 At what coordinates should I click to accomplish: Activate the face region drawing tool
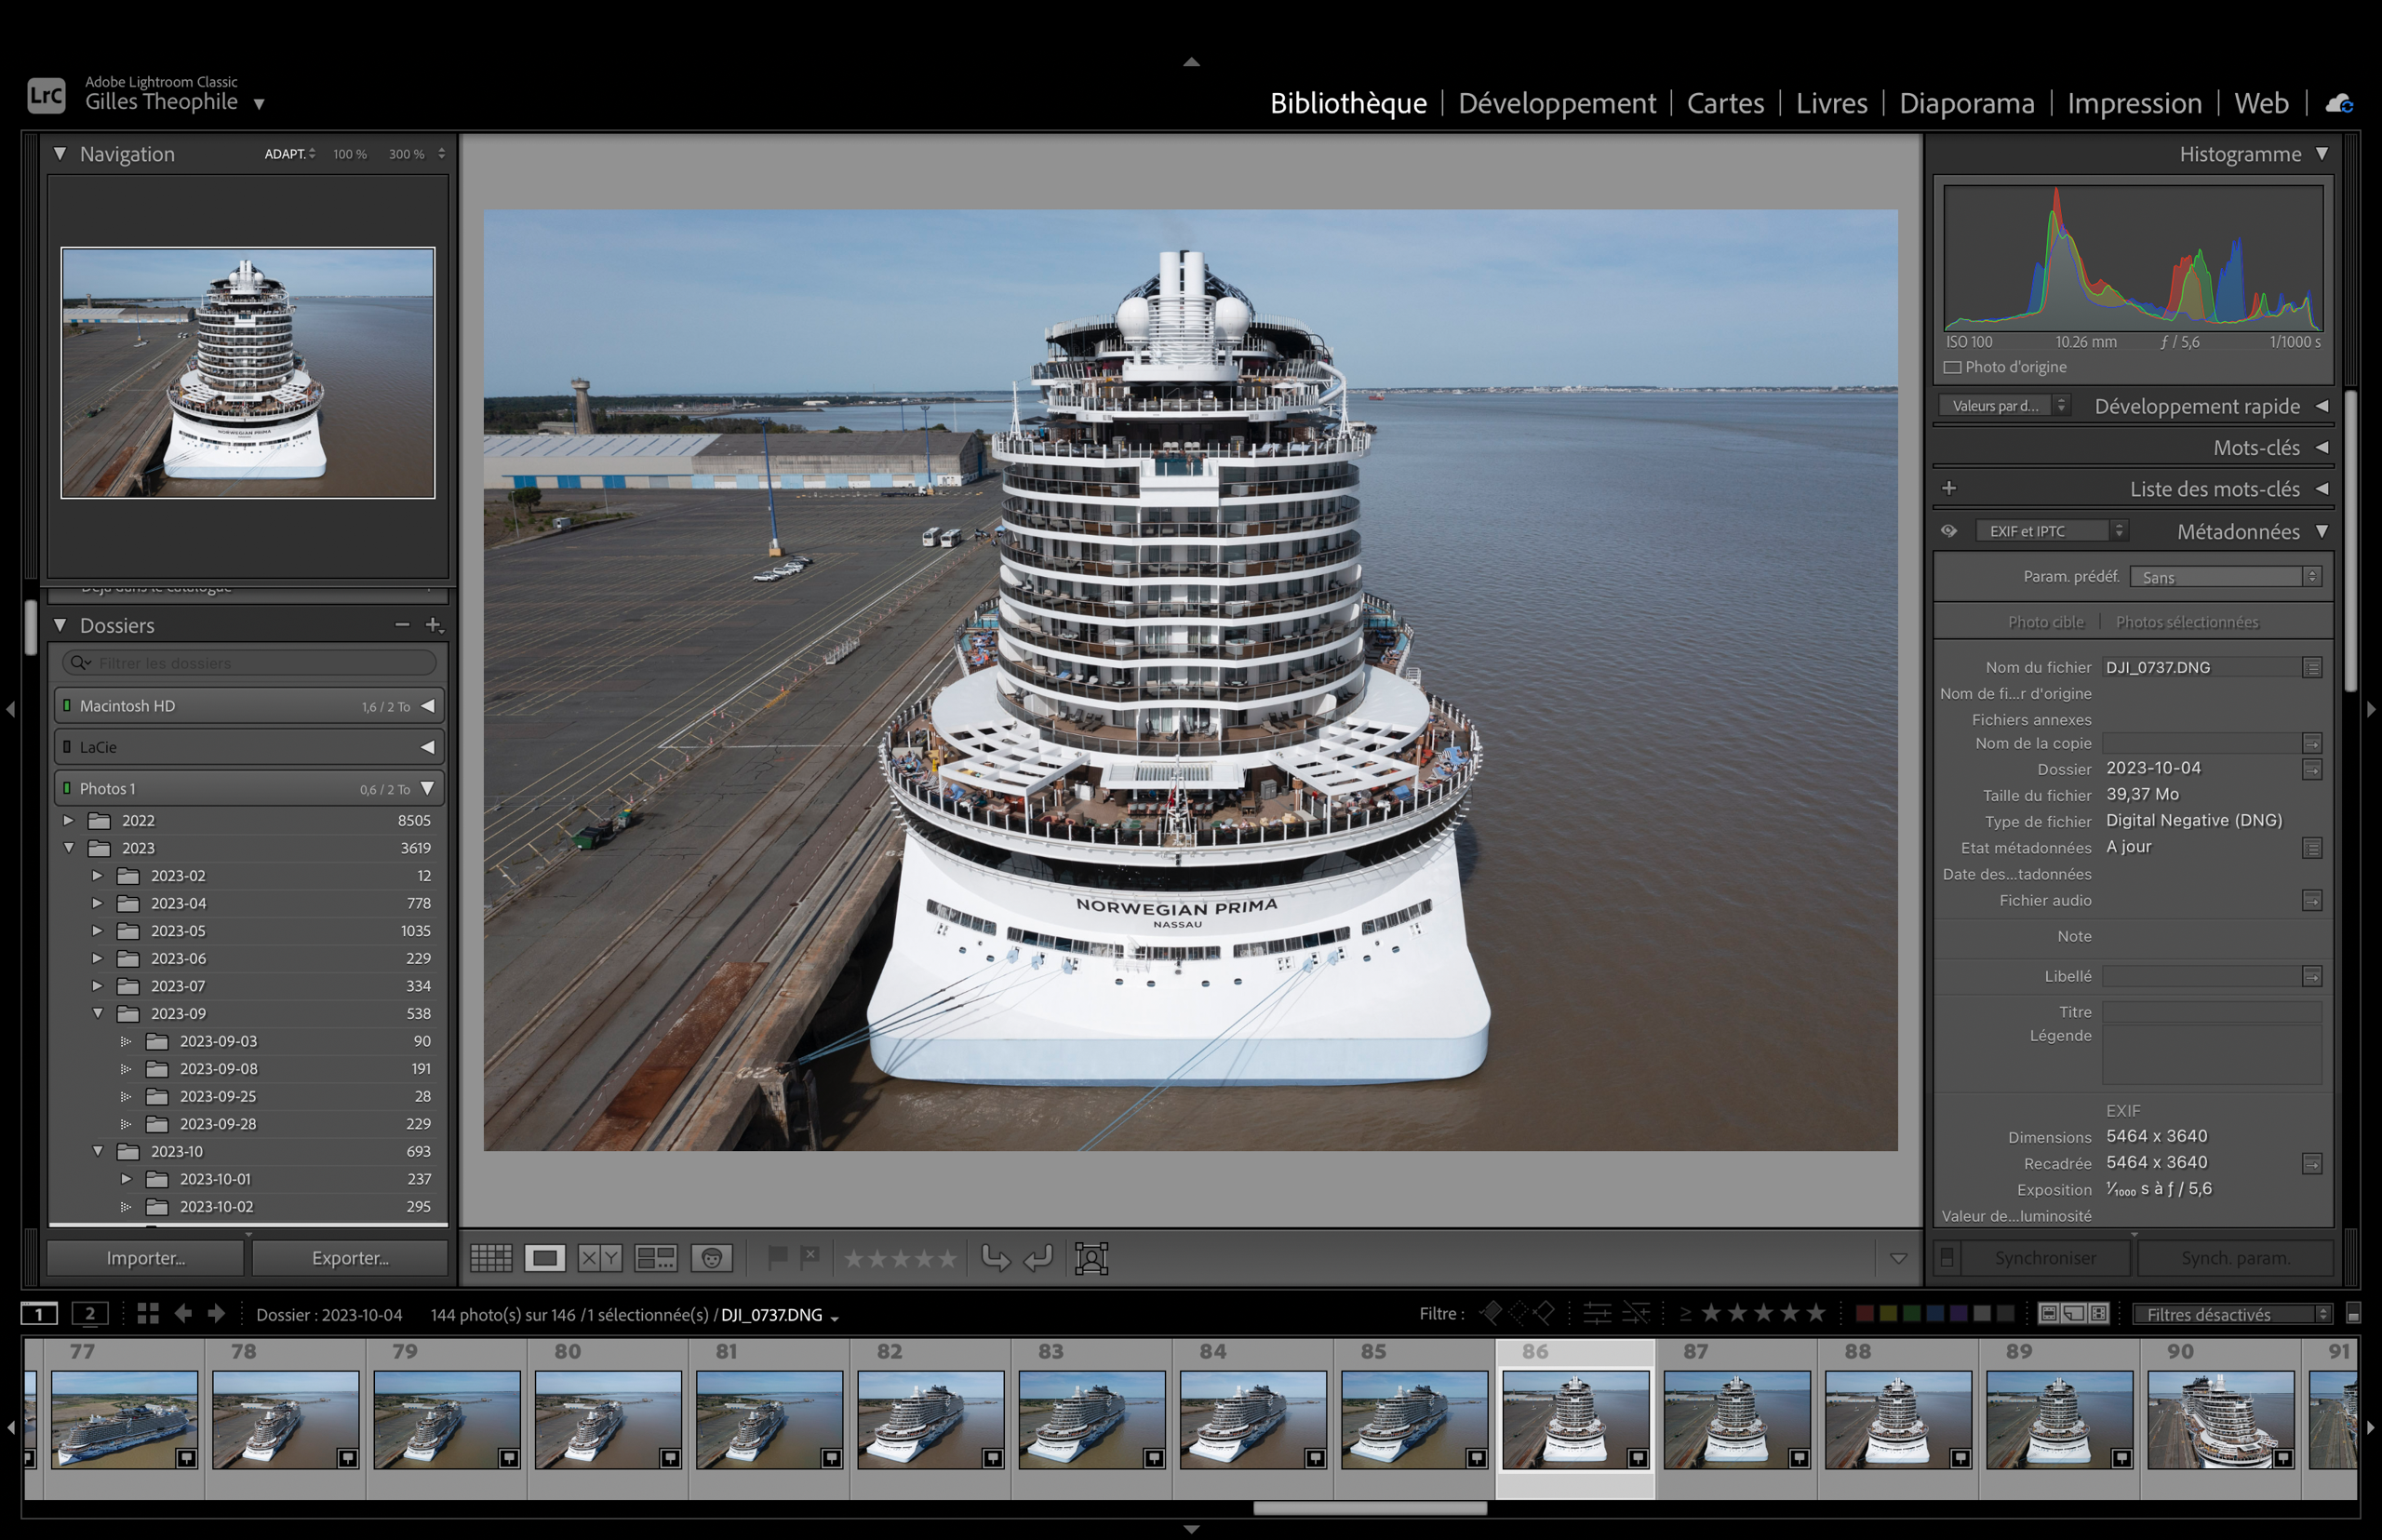[1091, 1258]
